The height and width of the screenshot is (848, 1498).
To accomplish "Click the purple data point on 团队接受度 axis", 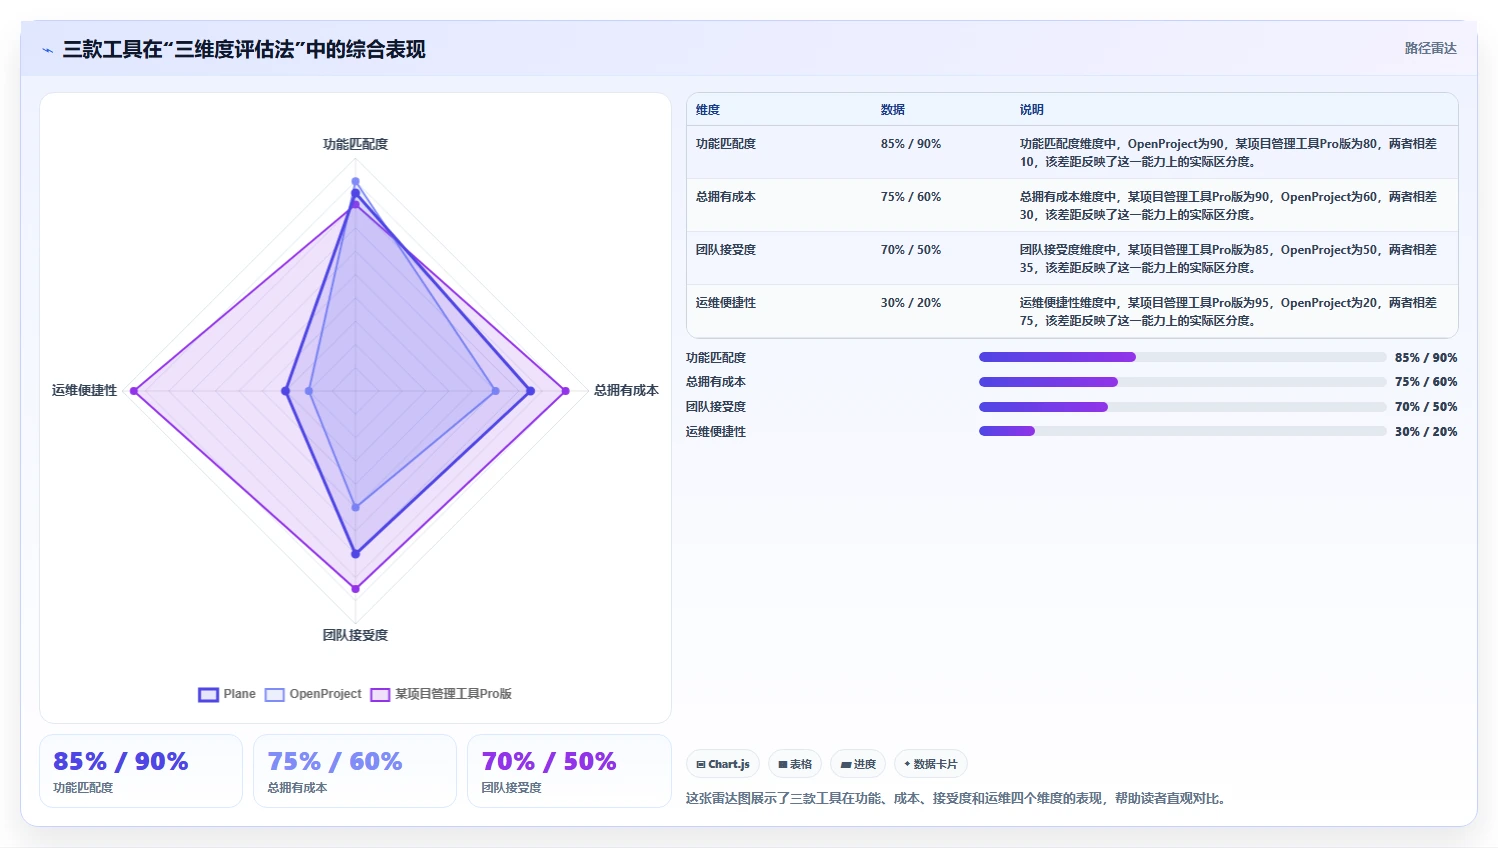I will (x=355, y=589).
